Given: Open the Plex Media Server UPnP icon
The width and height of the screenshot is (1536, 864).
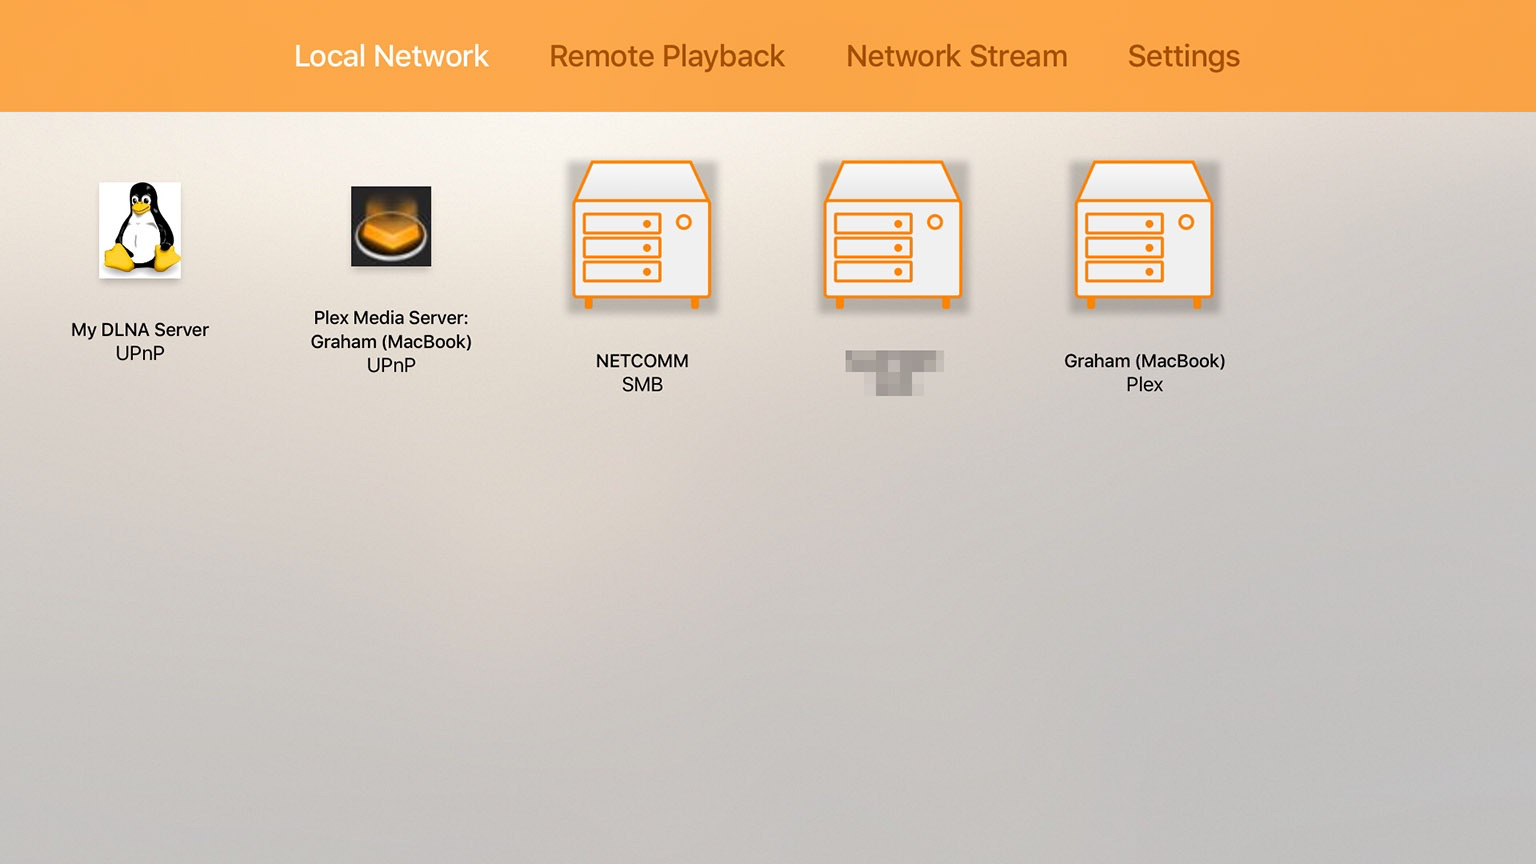Looking at the screenshot, I should click(x=391, y=226).
